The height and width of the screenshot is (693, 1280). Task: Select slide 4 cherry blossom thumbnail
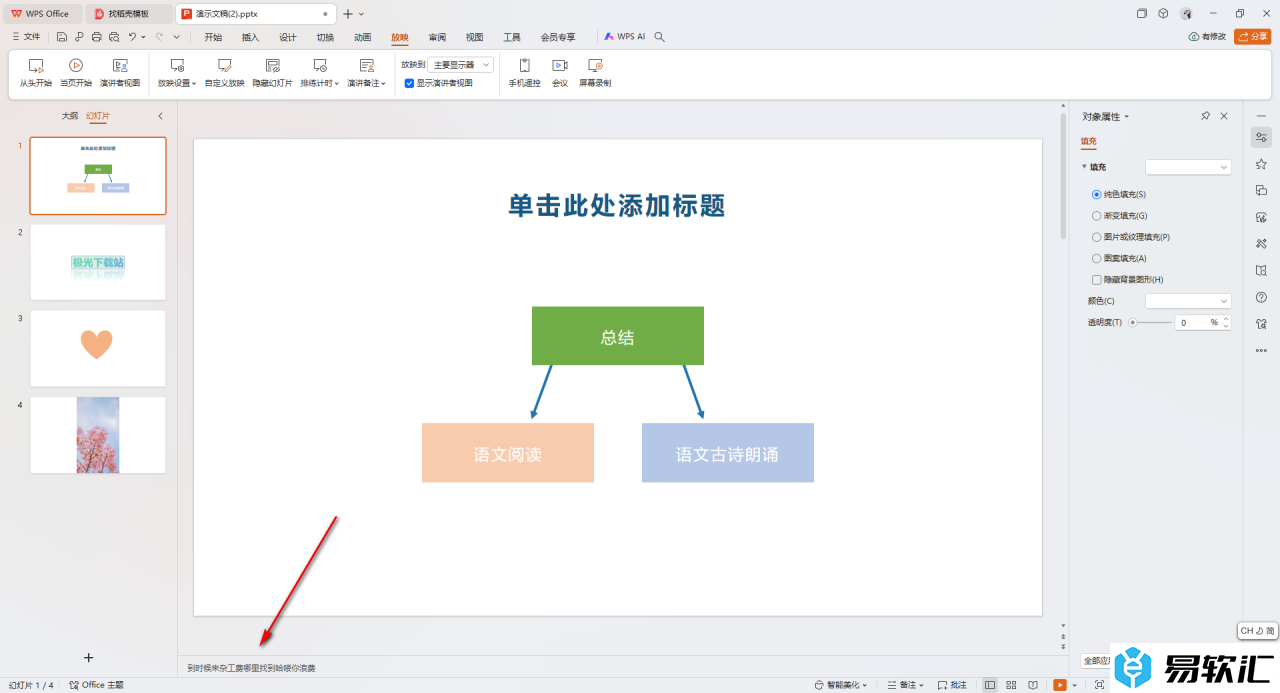(x=98, y=435)
